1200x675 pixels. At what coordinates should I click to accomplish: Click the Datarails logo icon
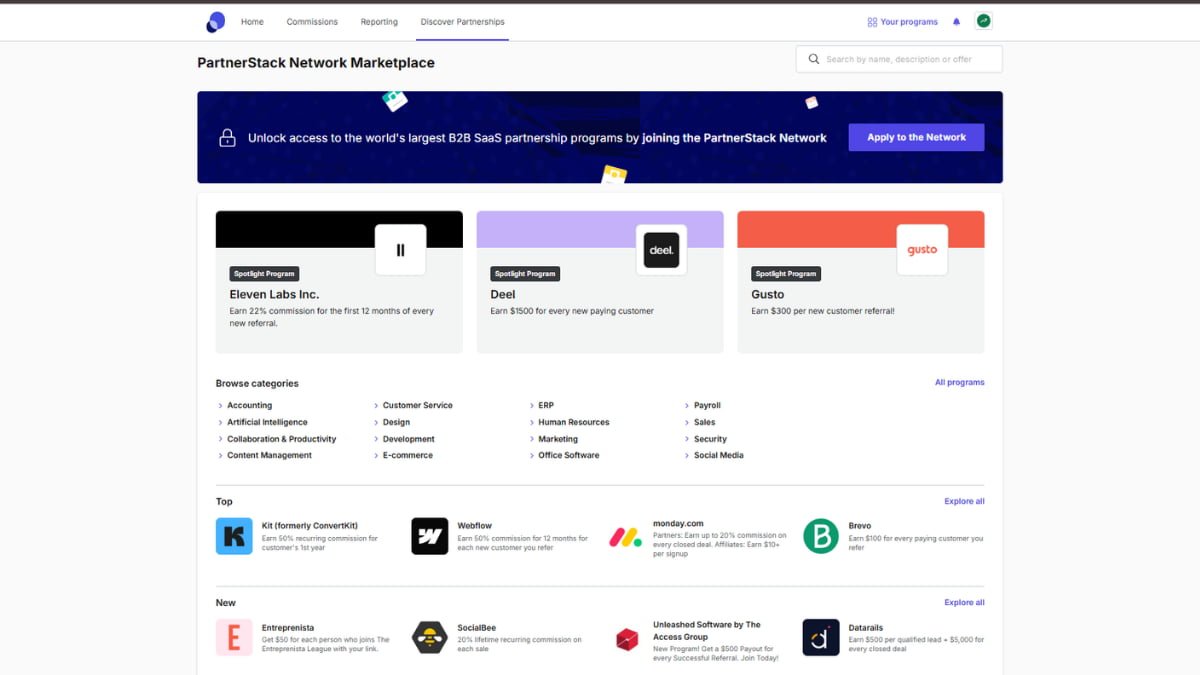point(821,637)
